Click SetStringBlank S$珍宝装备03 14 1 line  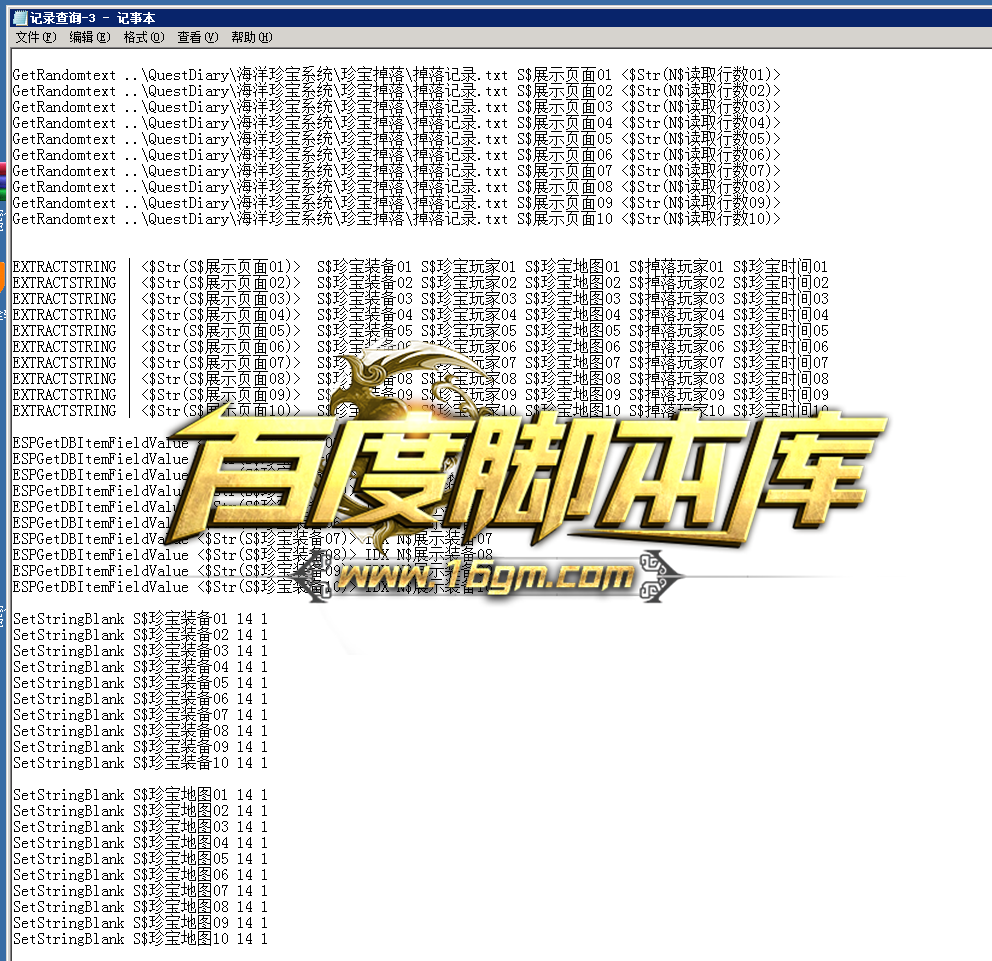click(140, 651)
